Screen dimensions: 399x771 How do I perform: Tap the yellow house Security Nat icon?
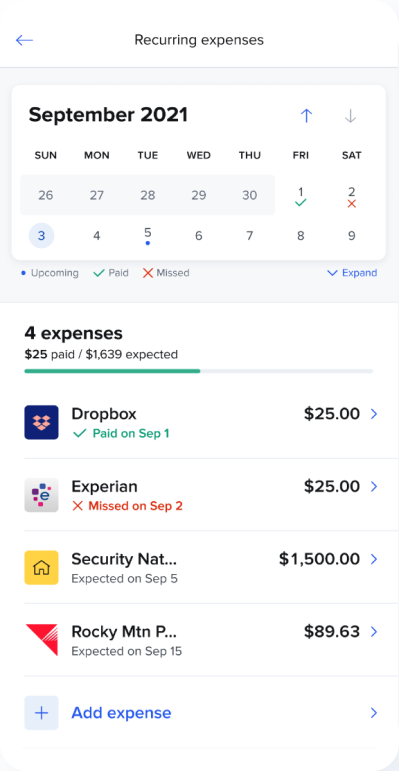point(41,567)
